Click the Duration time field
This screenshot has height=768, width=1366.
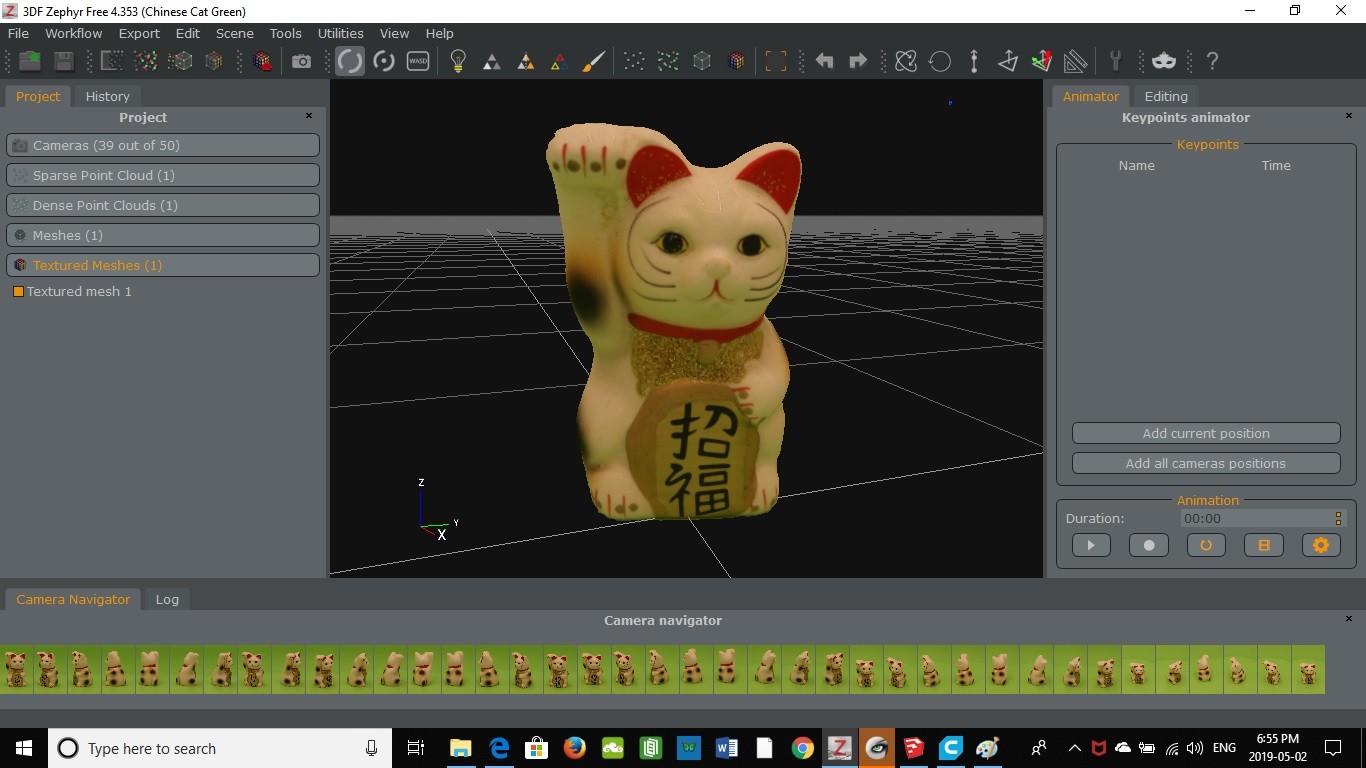[x=1255, y=518]
